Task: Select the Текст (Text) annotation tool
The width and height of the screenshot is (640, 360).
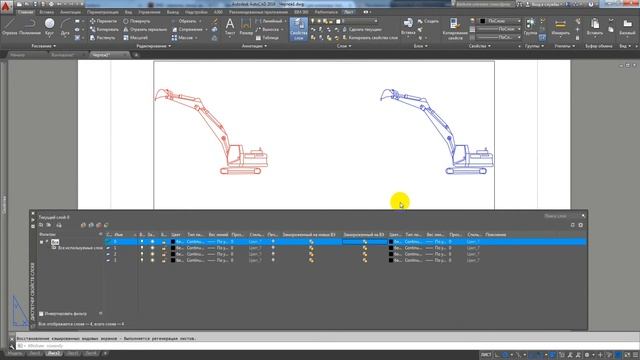Action: (230, 27)
